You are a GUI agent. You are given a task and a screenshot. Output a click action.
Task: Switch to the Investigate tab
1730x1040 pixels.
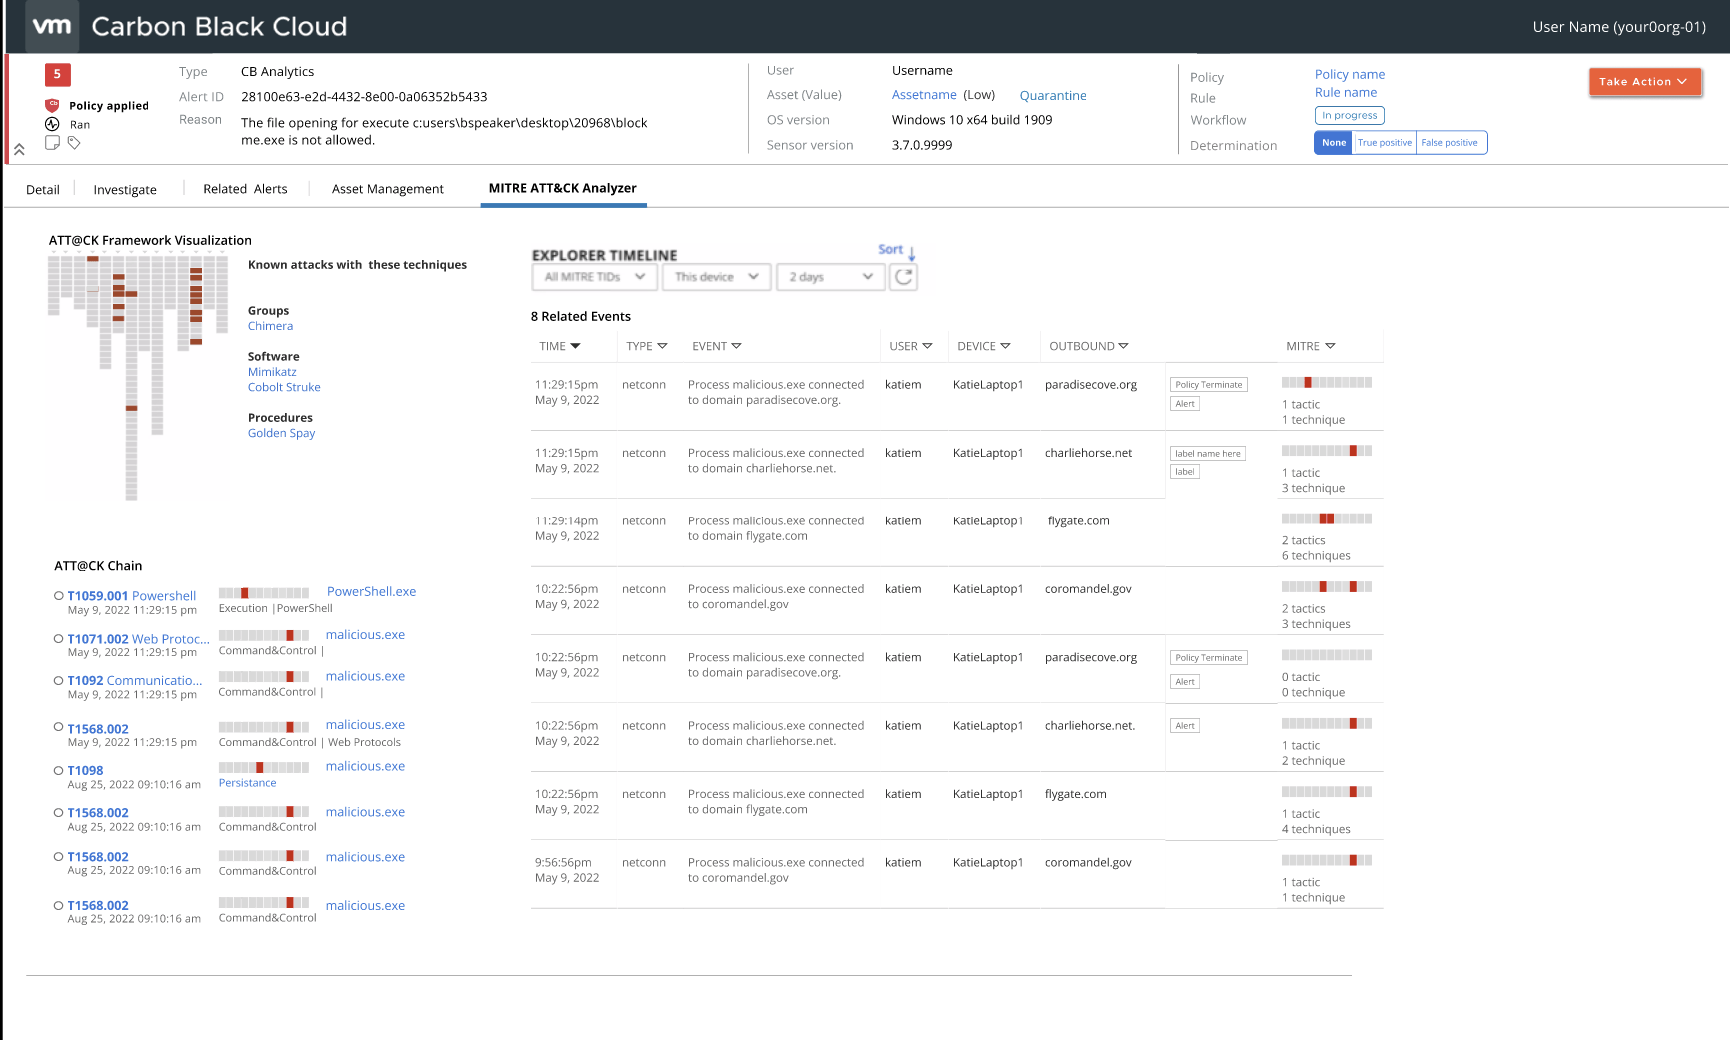(125, 189)
